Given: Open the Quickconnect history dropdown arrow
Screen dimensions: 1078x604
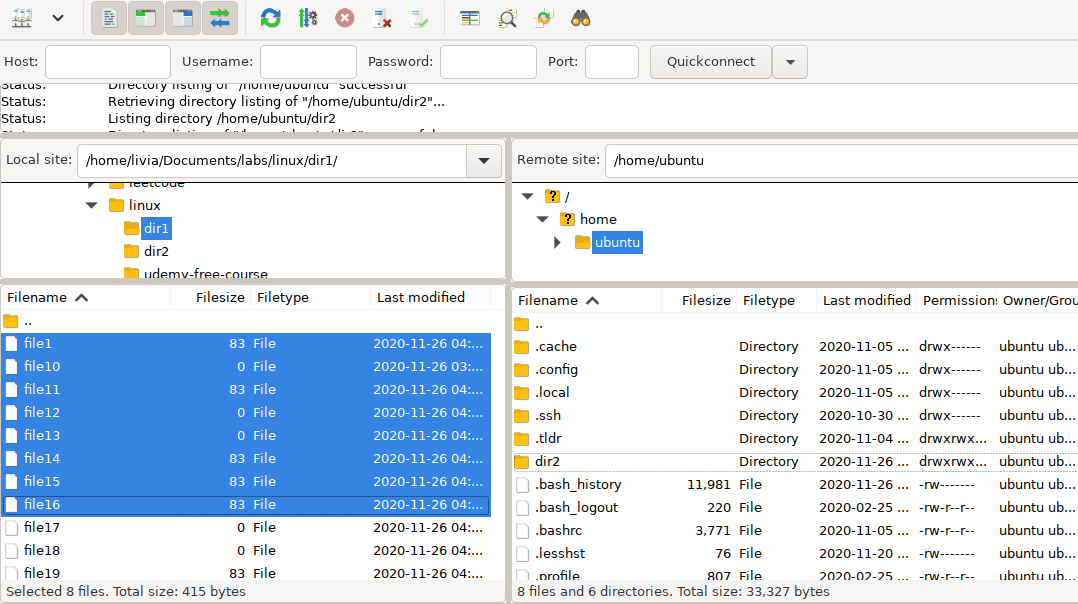Looking at the screenshot, I should (790, 62).
